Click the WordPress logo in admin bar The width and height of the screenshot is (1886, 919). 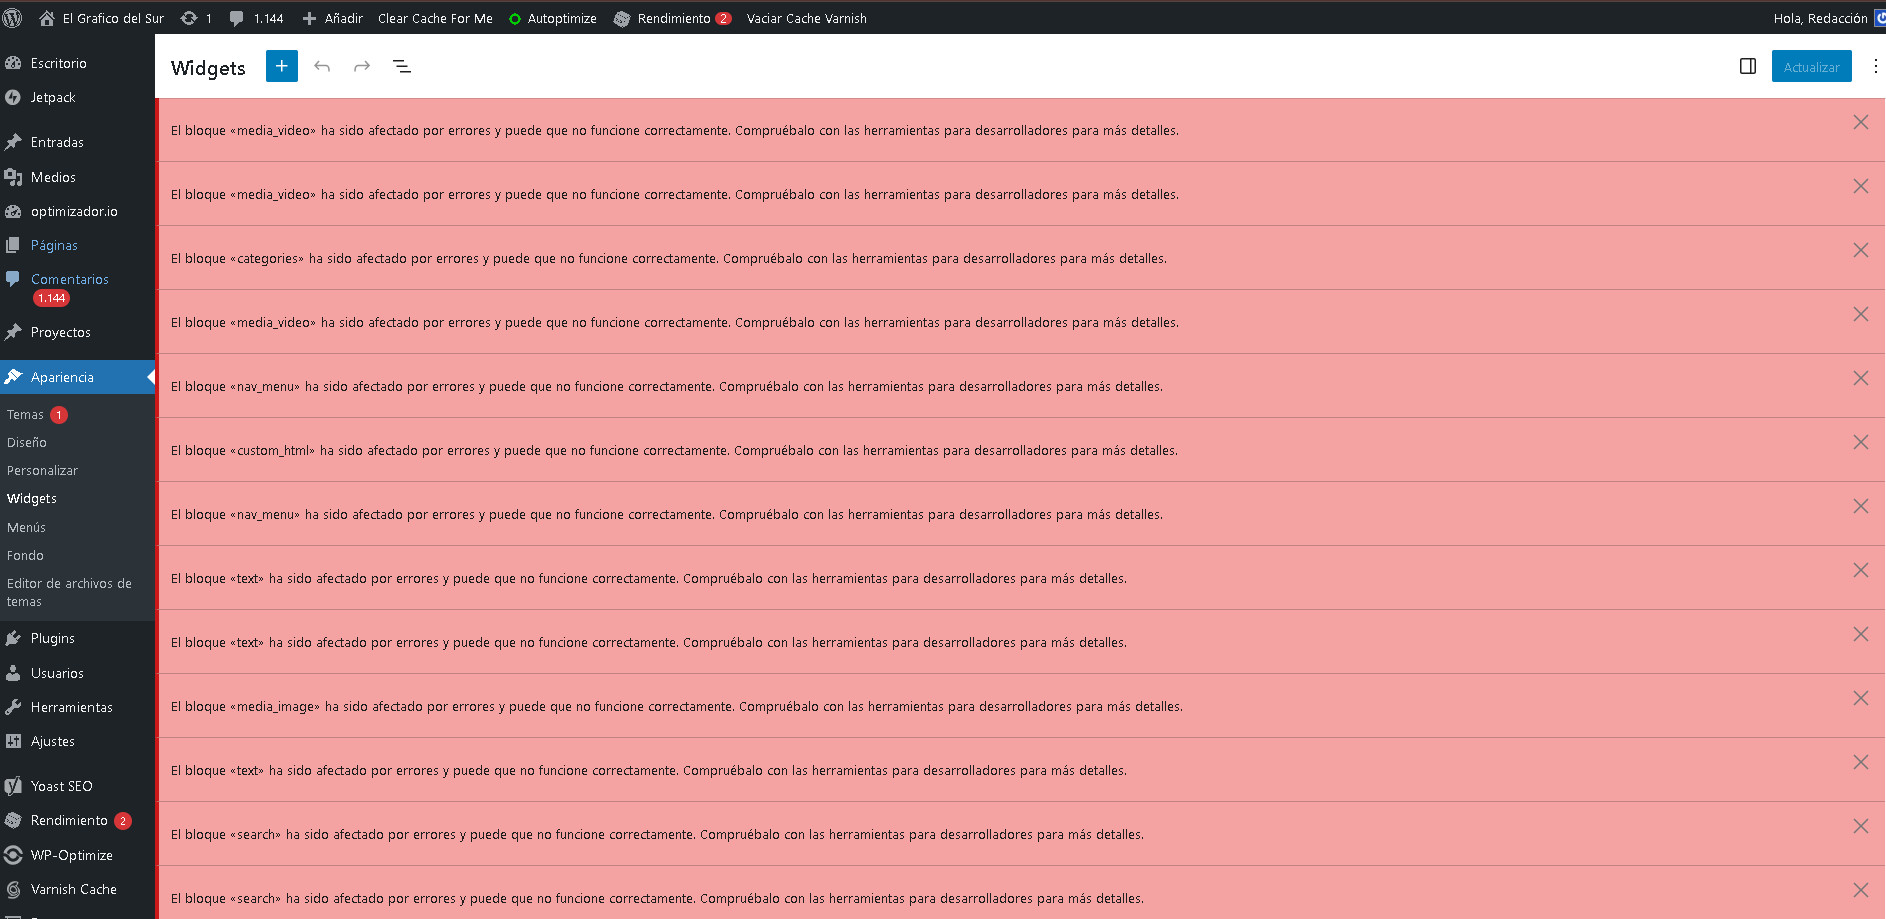tap(13, 18)
